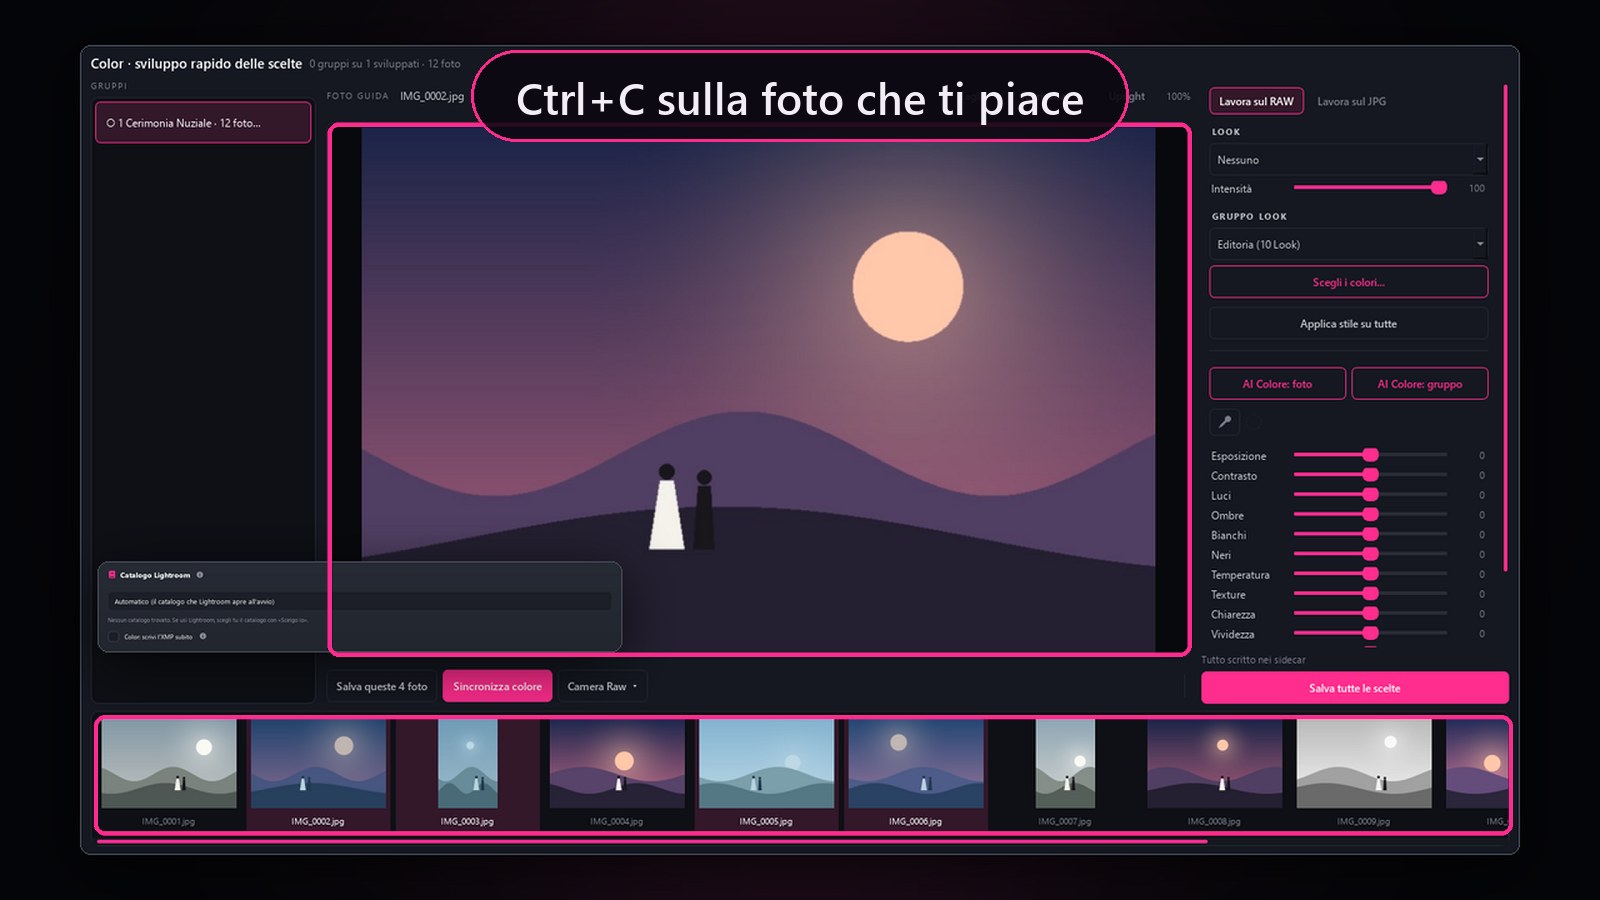Select thumbnail IMG_0002.jpg

tap(318, 774)
